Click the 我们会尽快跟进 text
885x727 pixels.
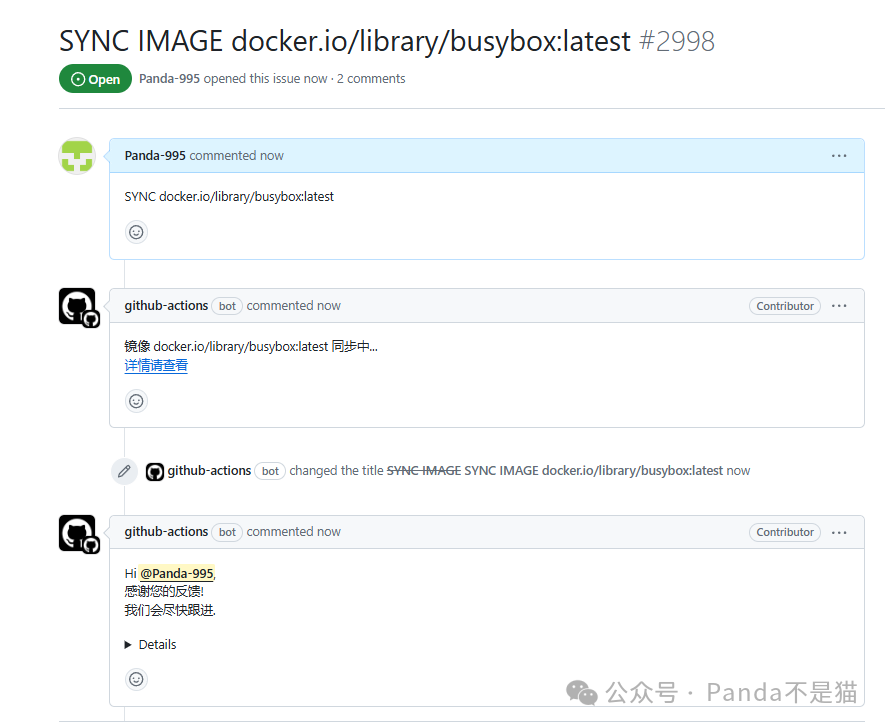tap(170, 610)
